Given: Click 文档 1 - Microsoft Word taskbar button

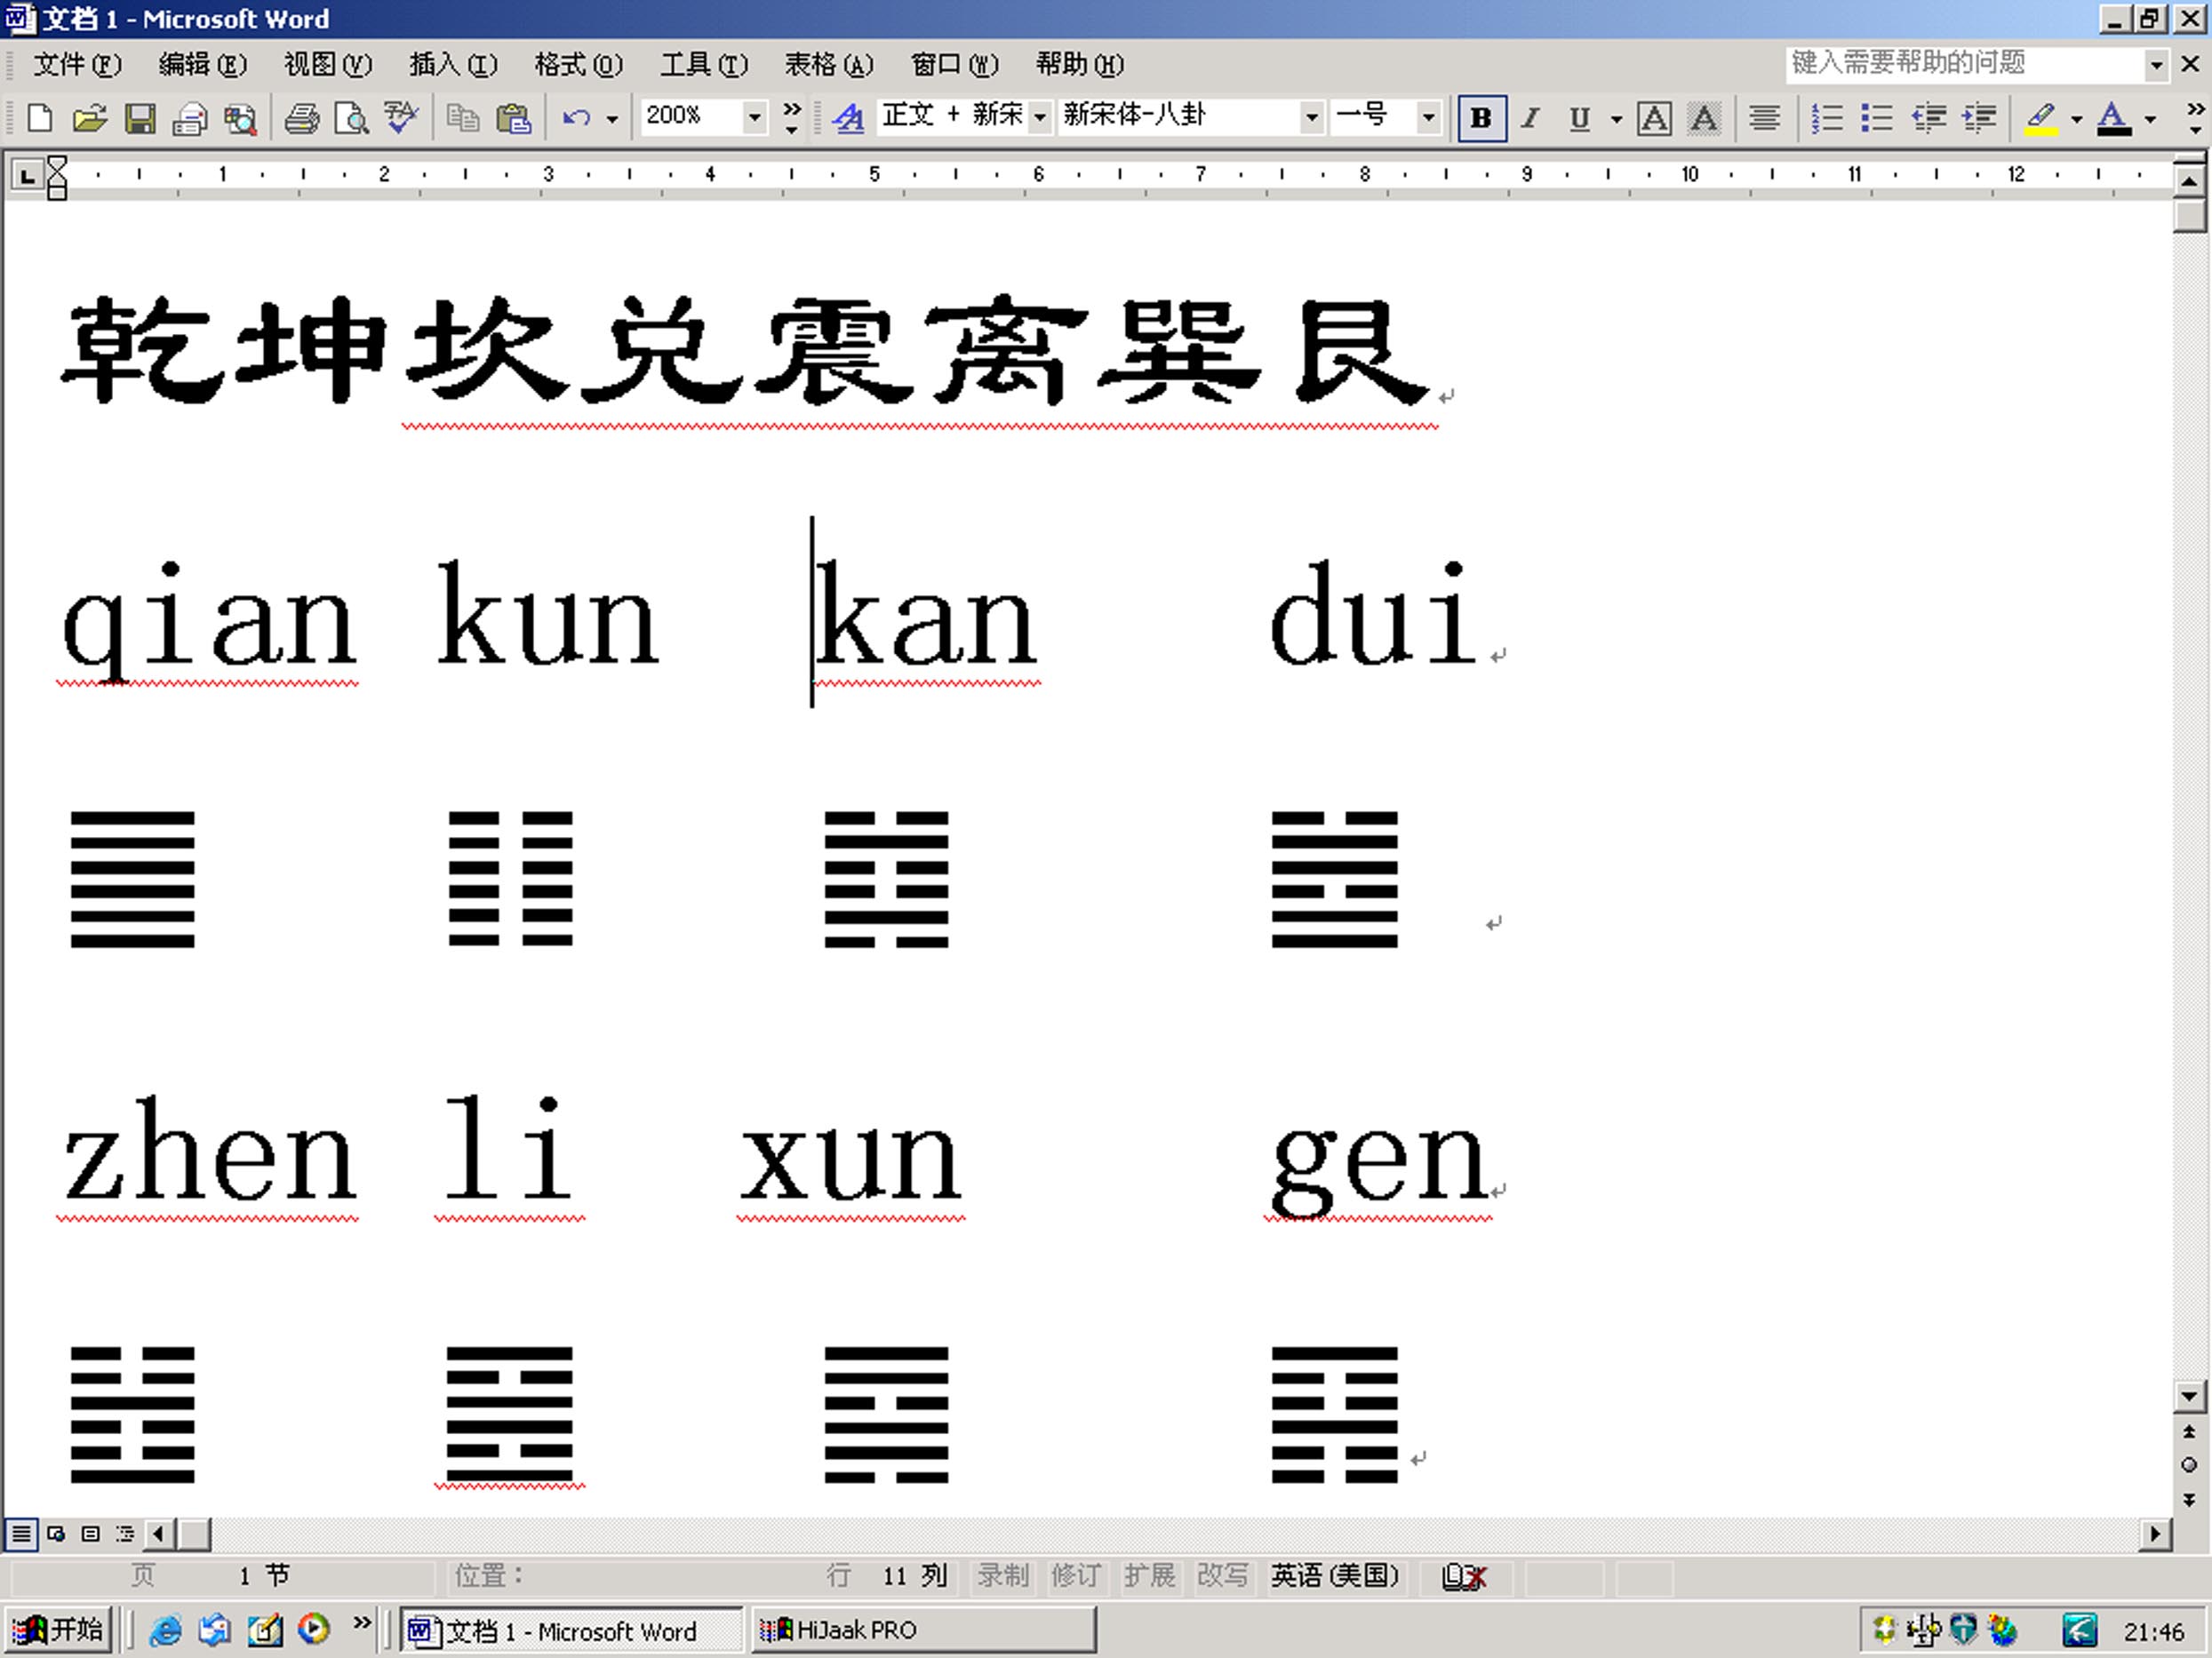Looking at the screenshot, I should 571,1630.
